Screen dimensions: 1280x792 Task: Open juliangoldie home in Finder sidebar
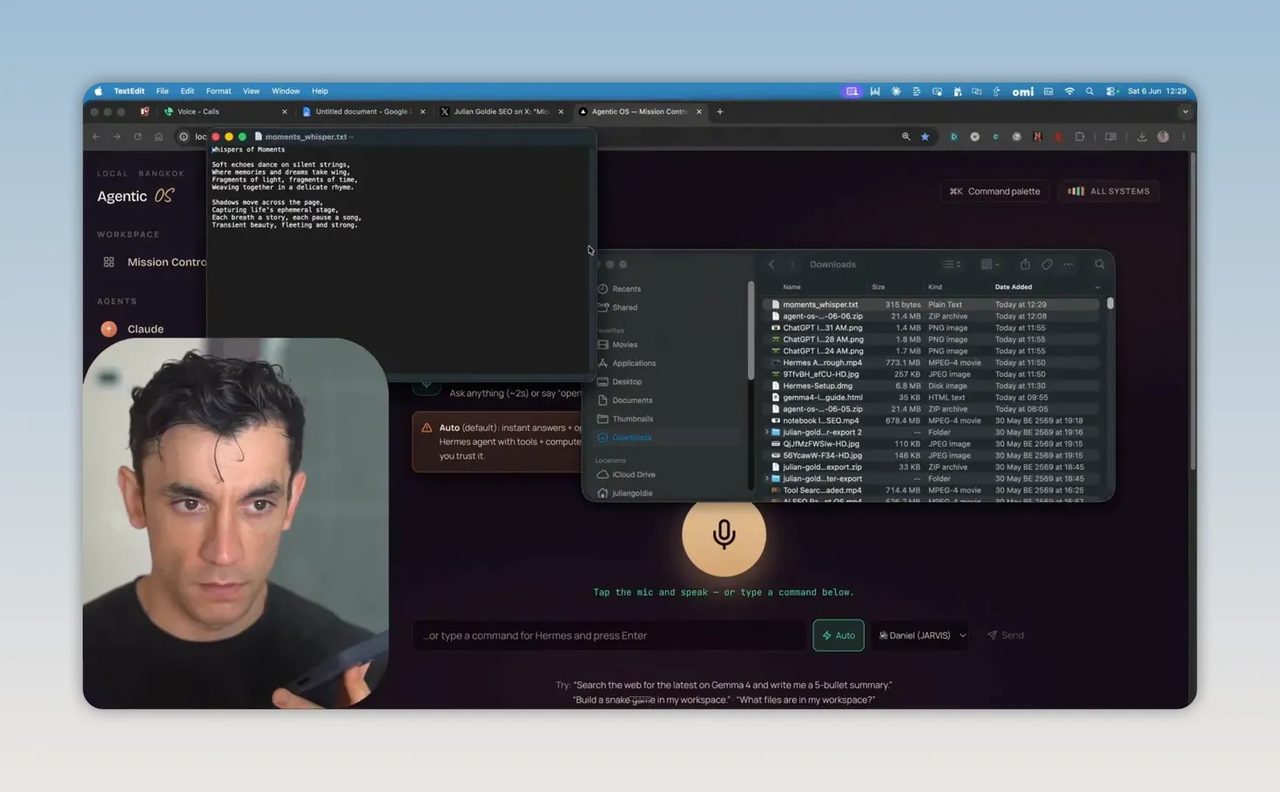click(624, 493)
